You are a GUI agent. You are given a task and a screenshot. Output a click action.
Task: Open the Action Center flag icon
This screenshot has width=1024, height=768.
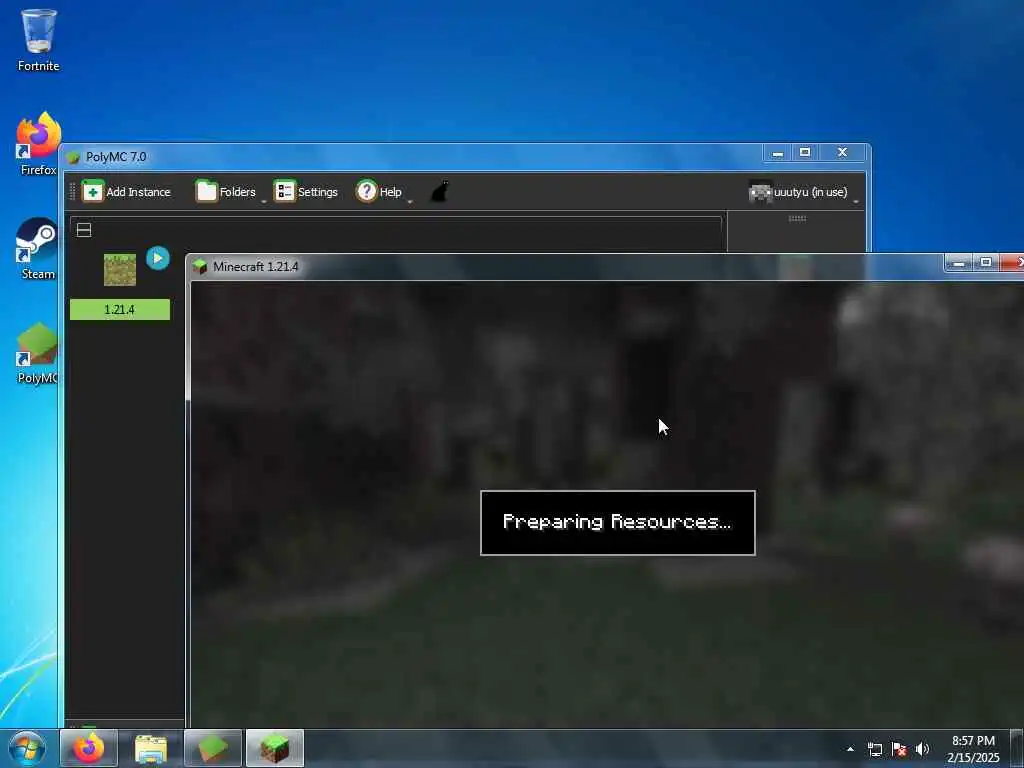coord(899,749)
